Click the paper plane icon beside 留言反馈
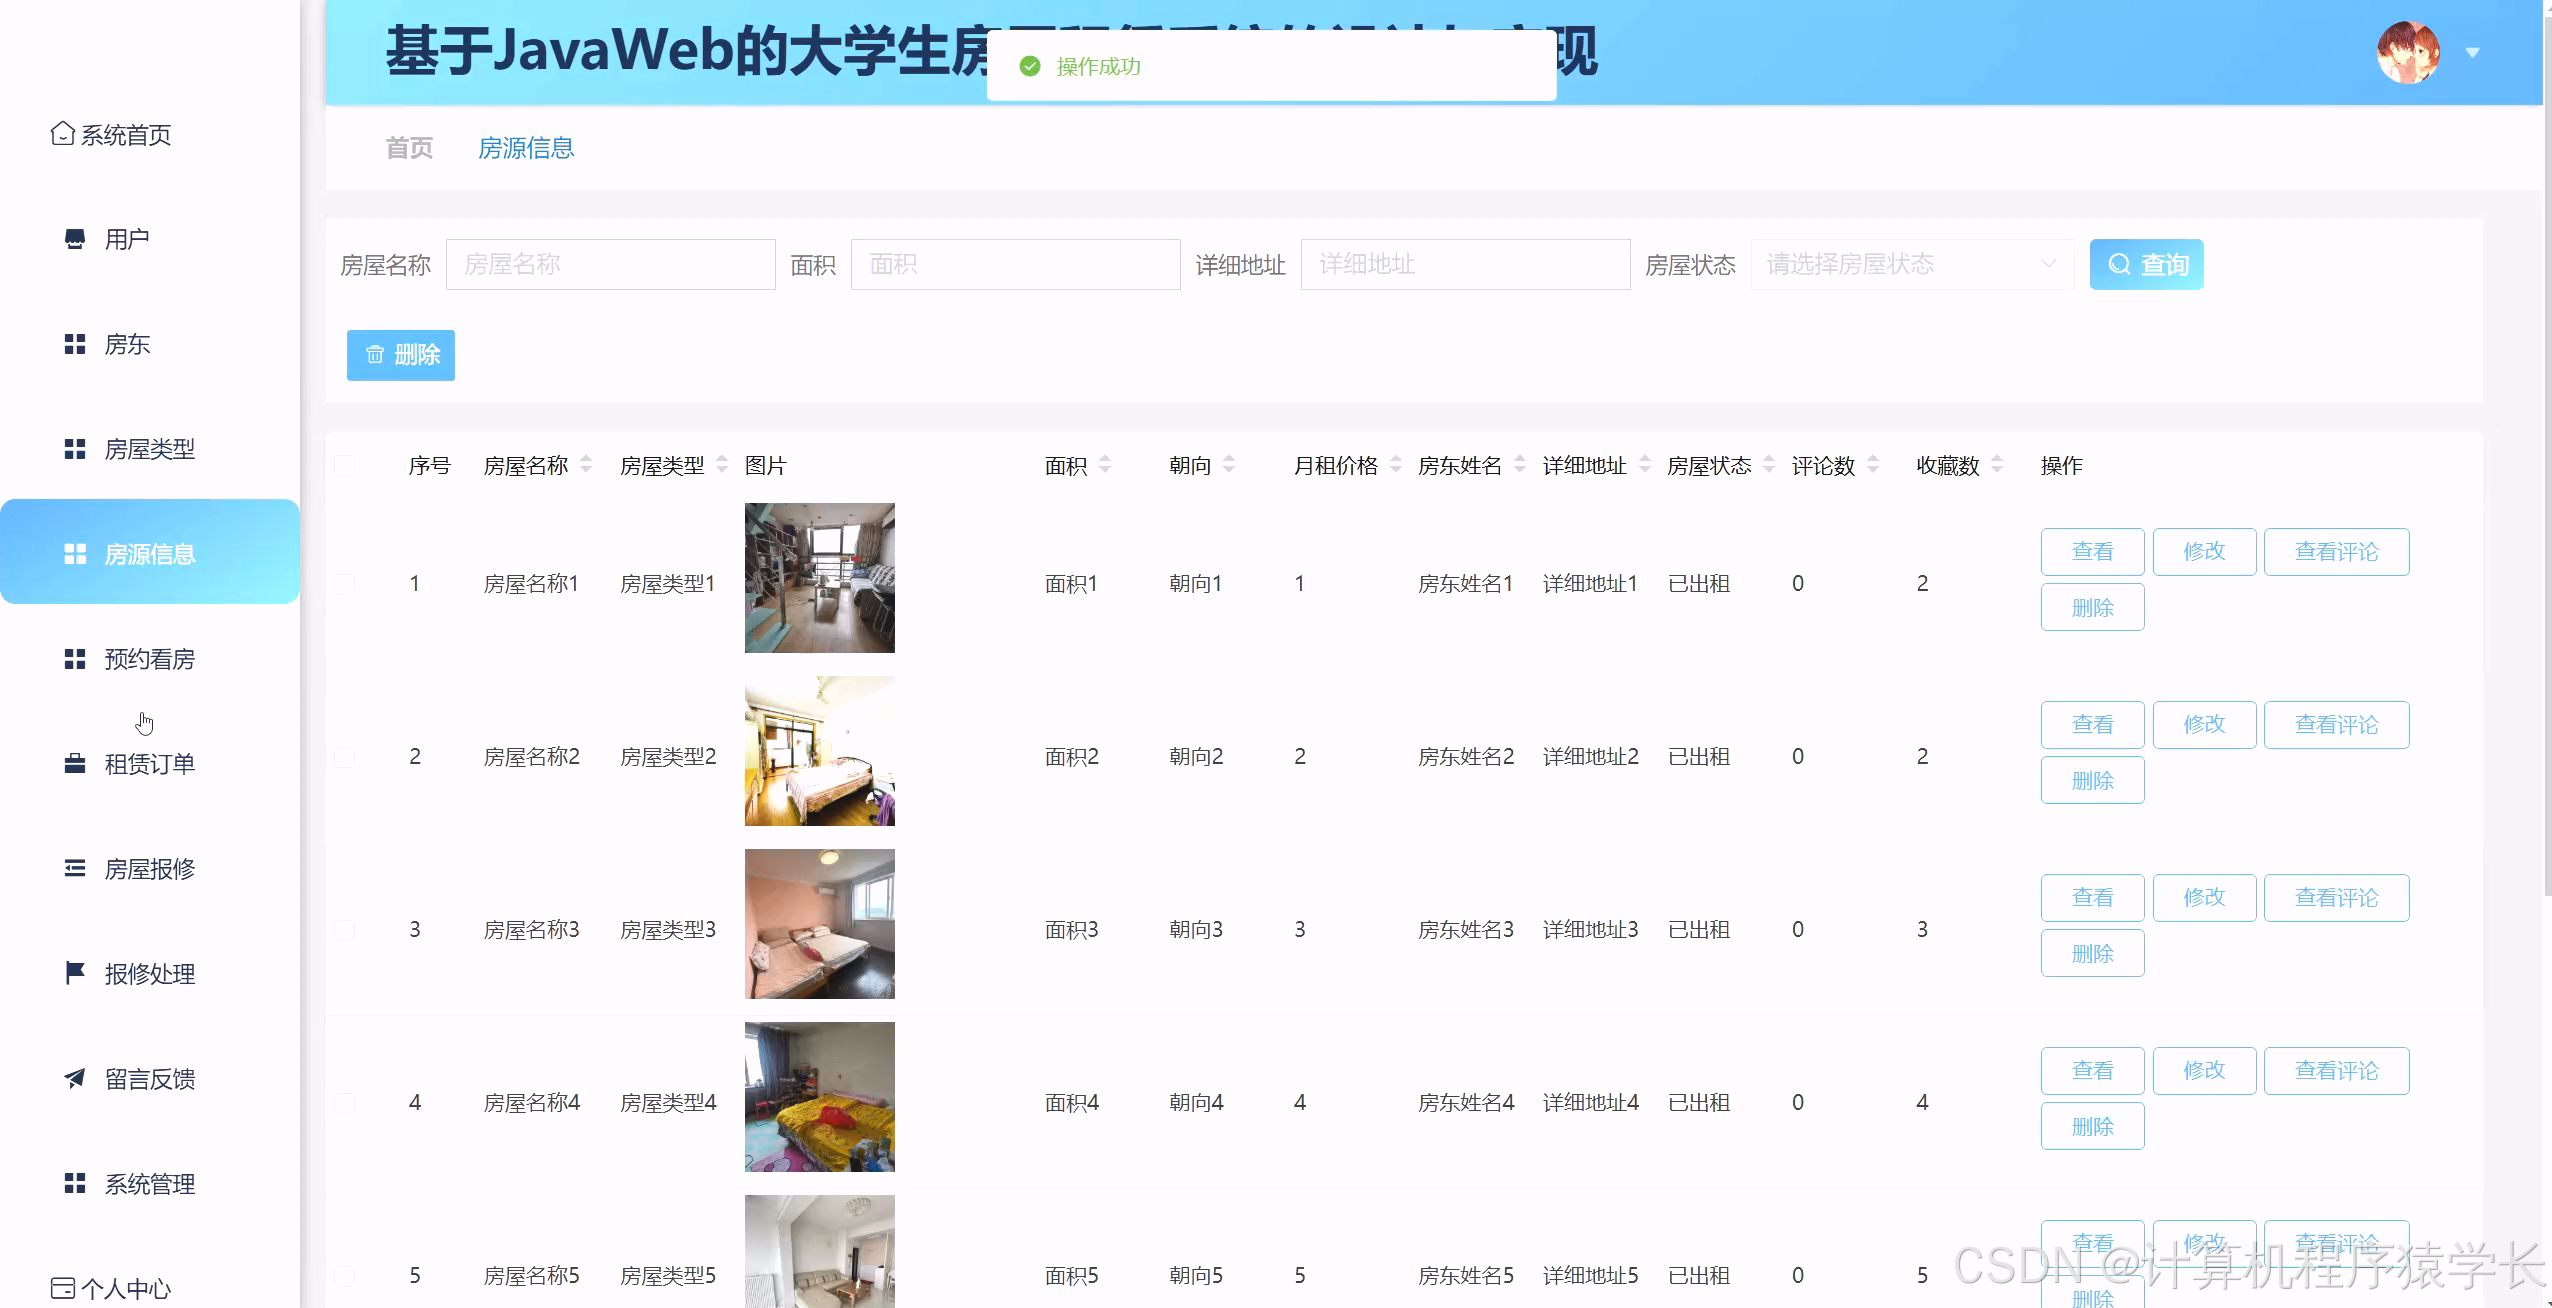Screen dimensions: 2552x1308 pyautogui.click(x=75, y=1078)
